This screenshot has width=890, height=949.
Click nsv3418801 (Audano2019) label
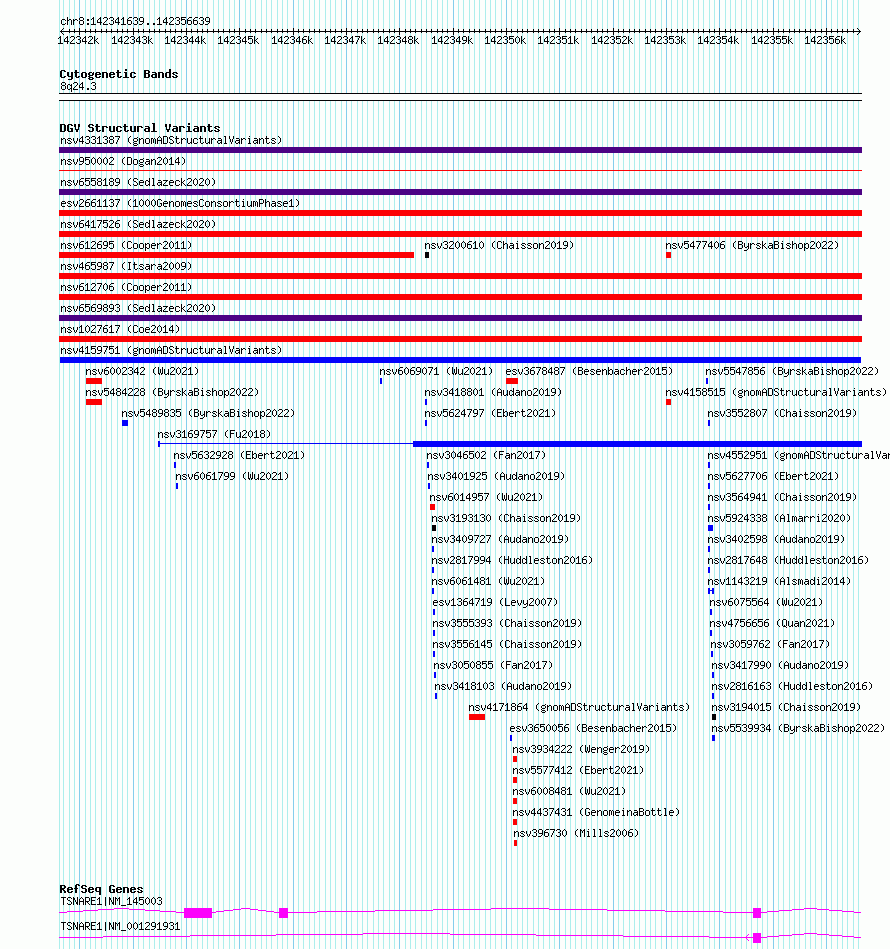(493, 392)
